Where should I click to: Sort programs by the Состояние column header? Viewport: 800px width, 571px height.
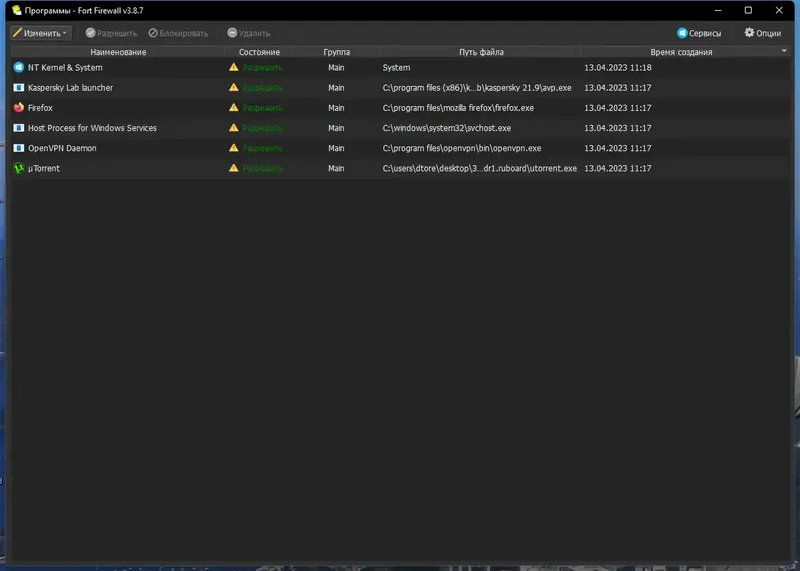(259, 52)
